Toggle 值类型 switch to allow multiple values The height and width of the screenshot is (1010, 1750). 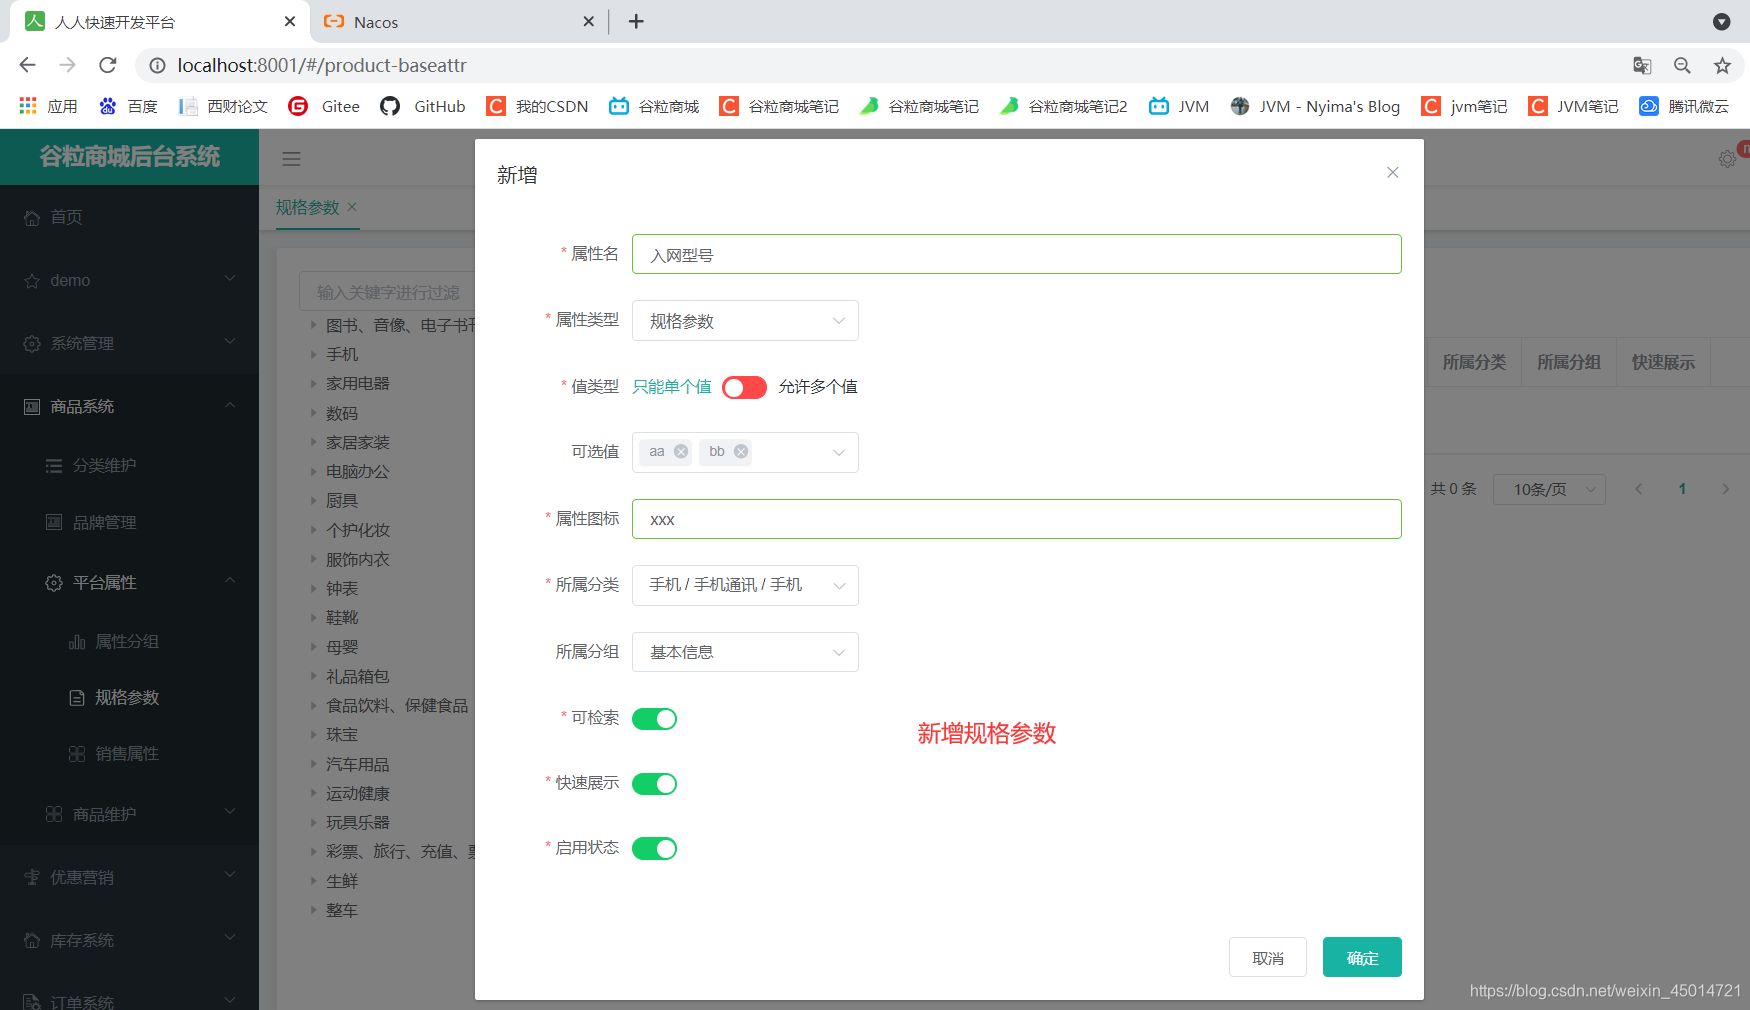[x=744, y=387]
